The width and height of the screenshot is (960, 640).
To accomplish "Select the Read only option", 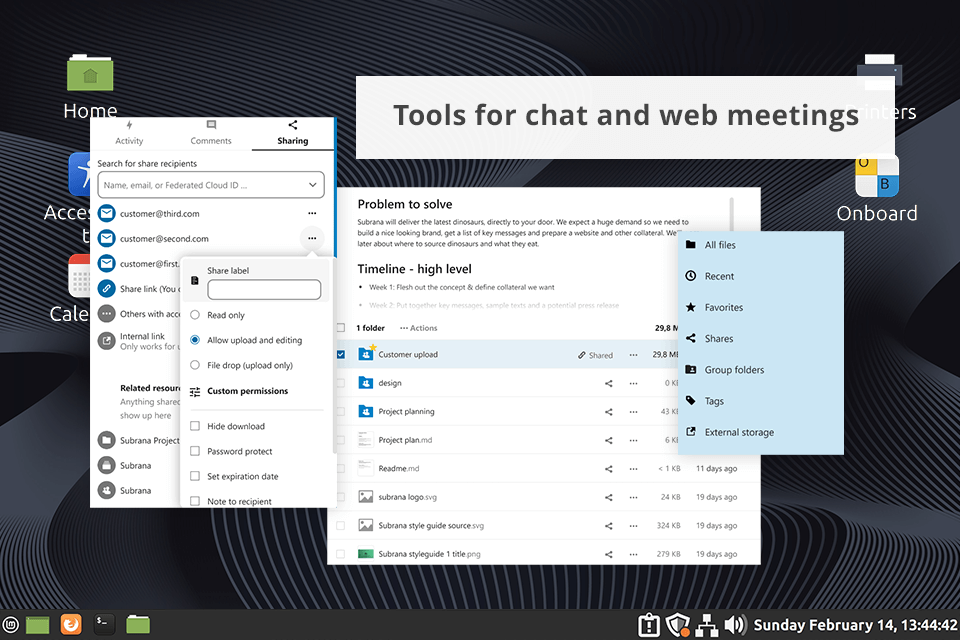I will [x=195, y=315].
